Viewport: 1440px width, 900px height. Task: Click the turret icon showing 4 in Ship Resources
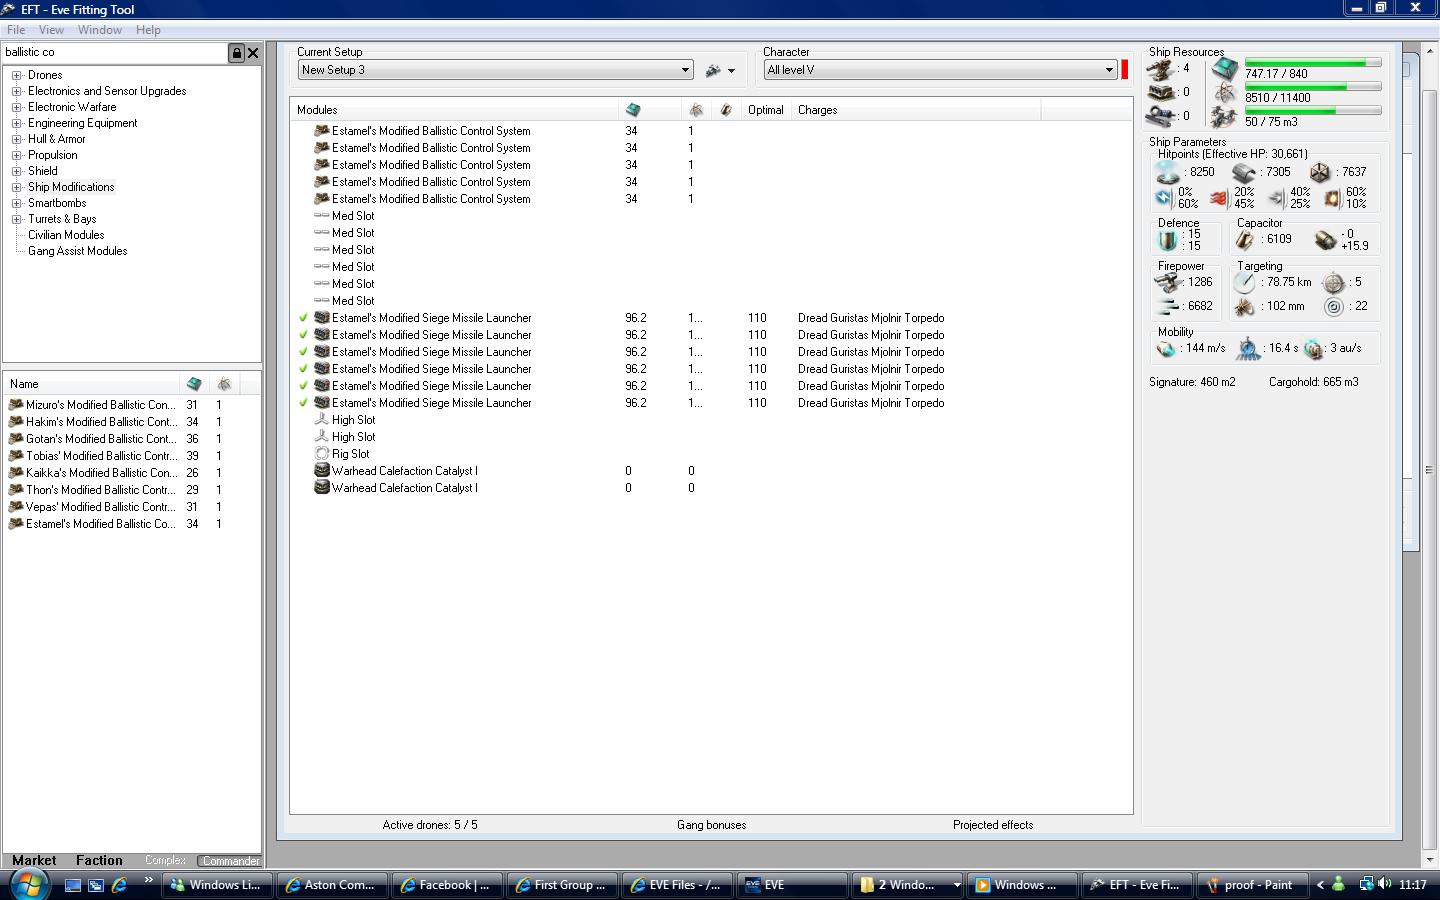pos(1161,69)
